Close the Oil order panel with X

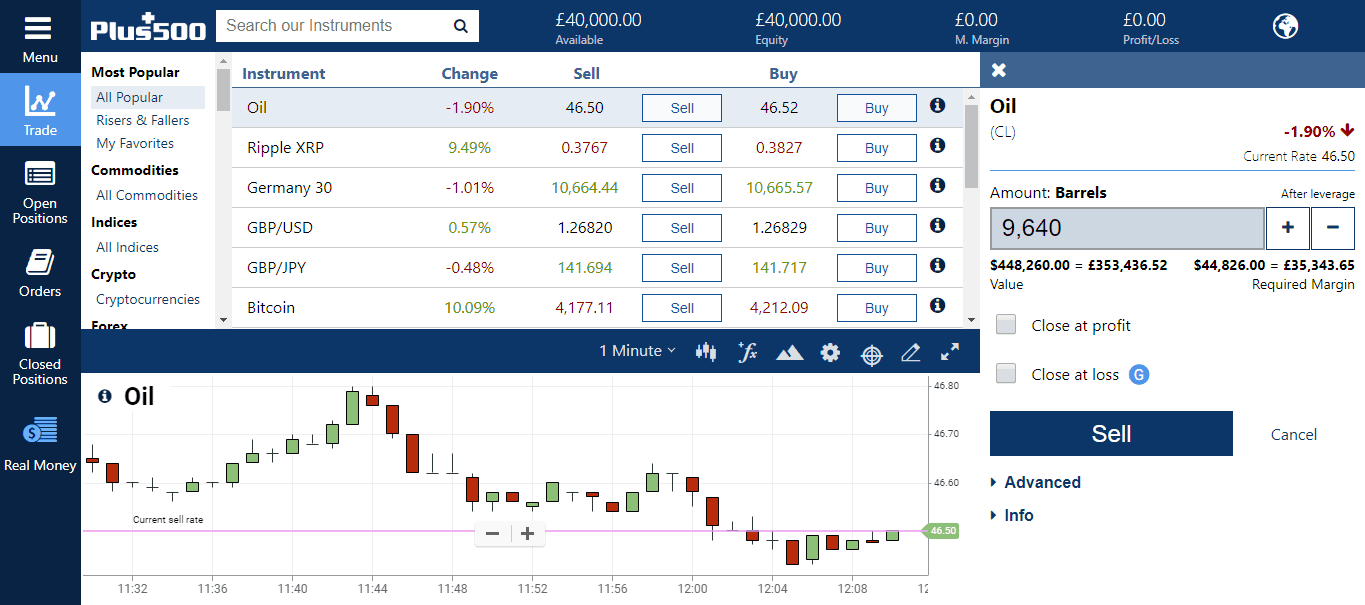pyautogui.click(x=999, y=70)
